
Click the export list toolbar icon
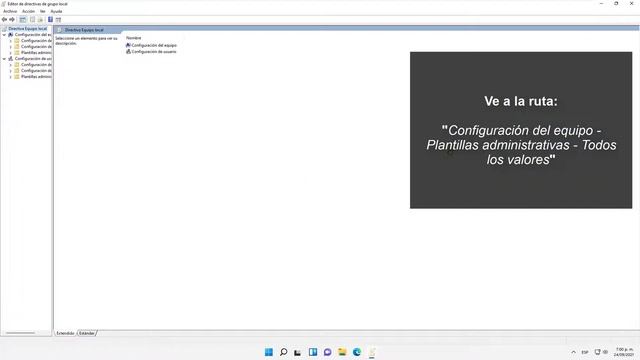point(40,20)
